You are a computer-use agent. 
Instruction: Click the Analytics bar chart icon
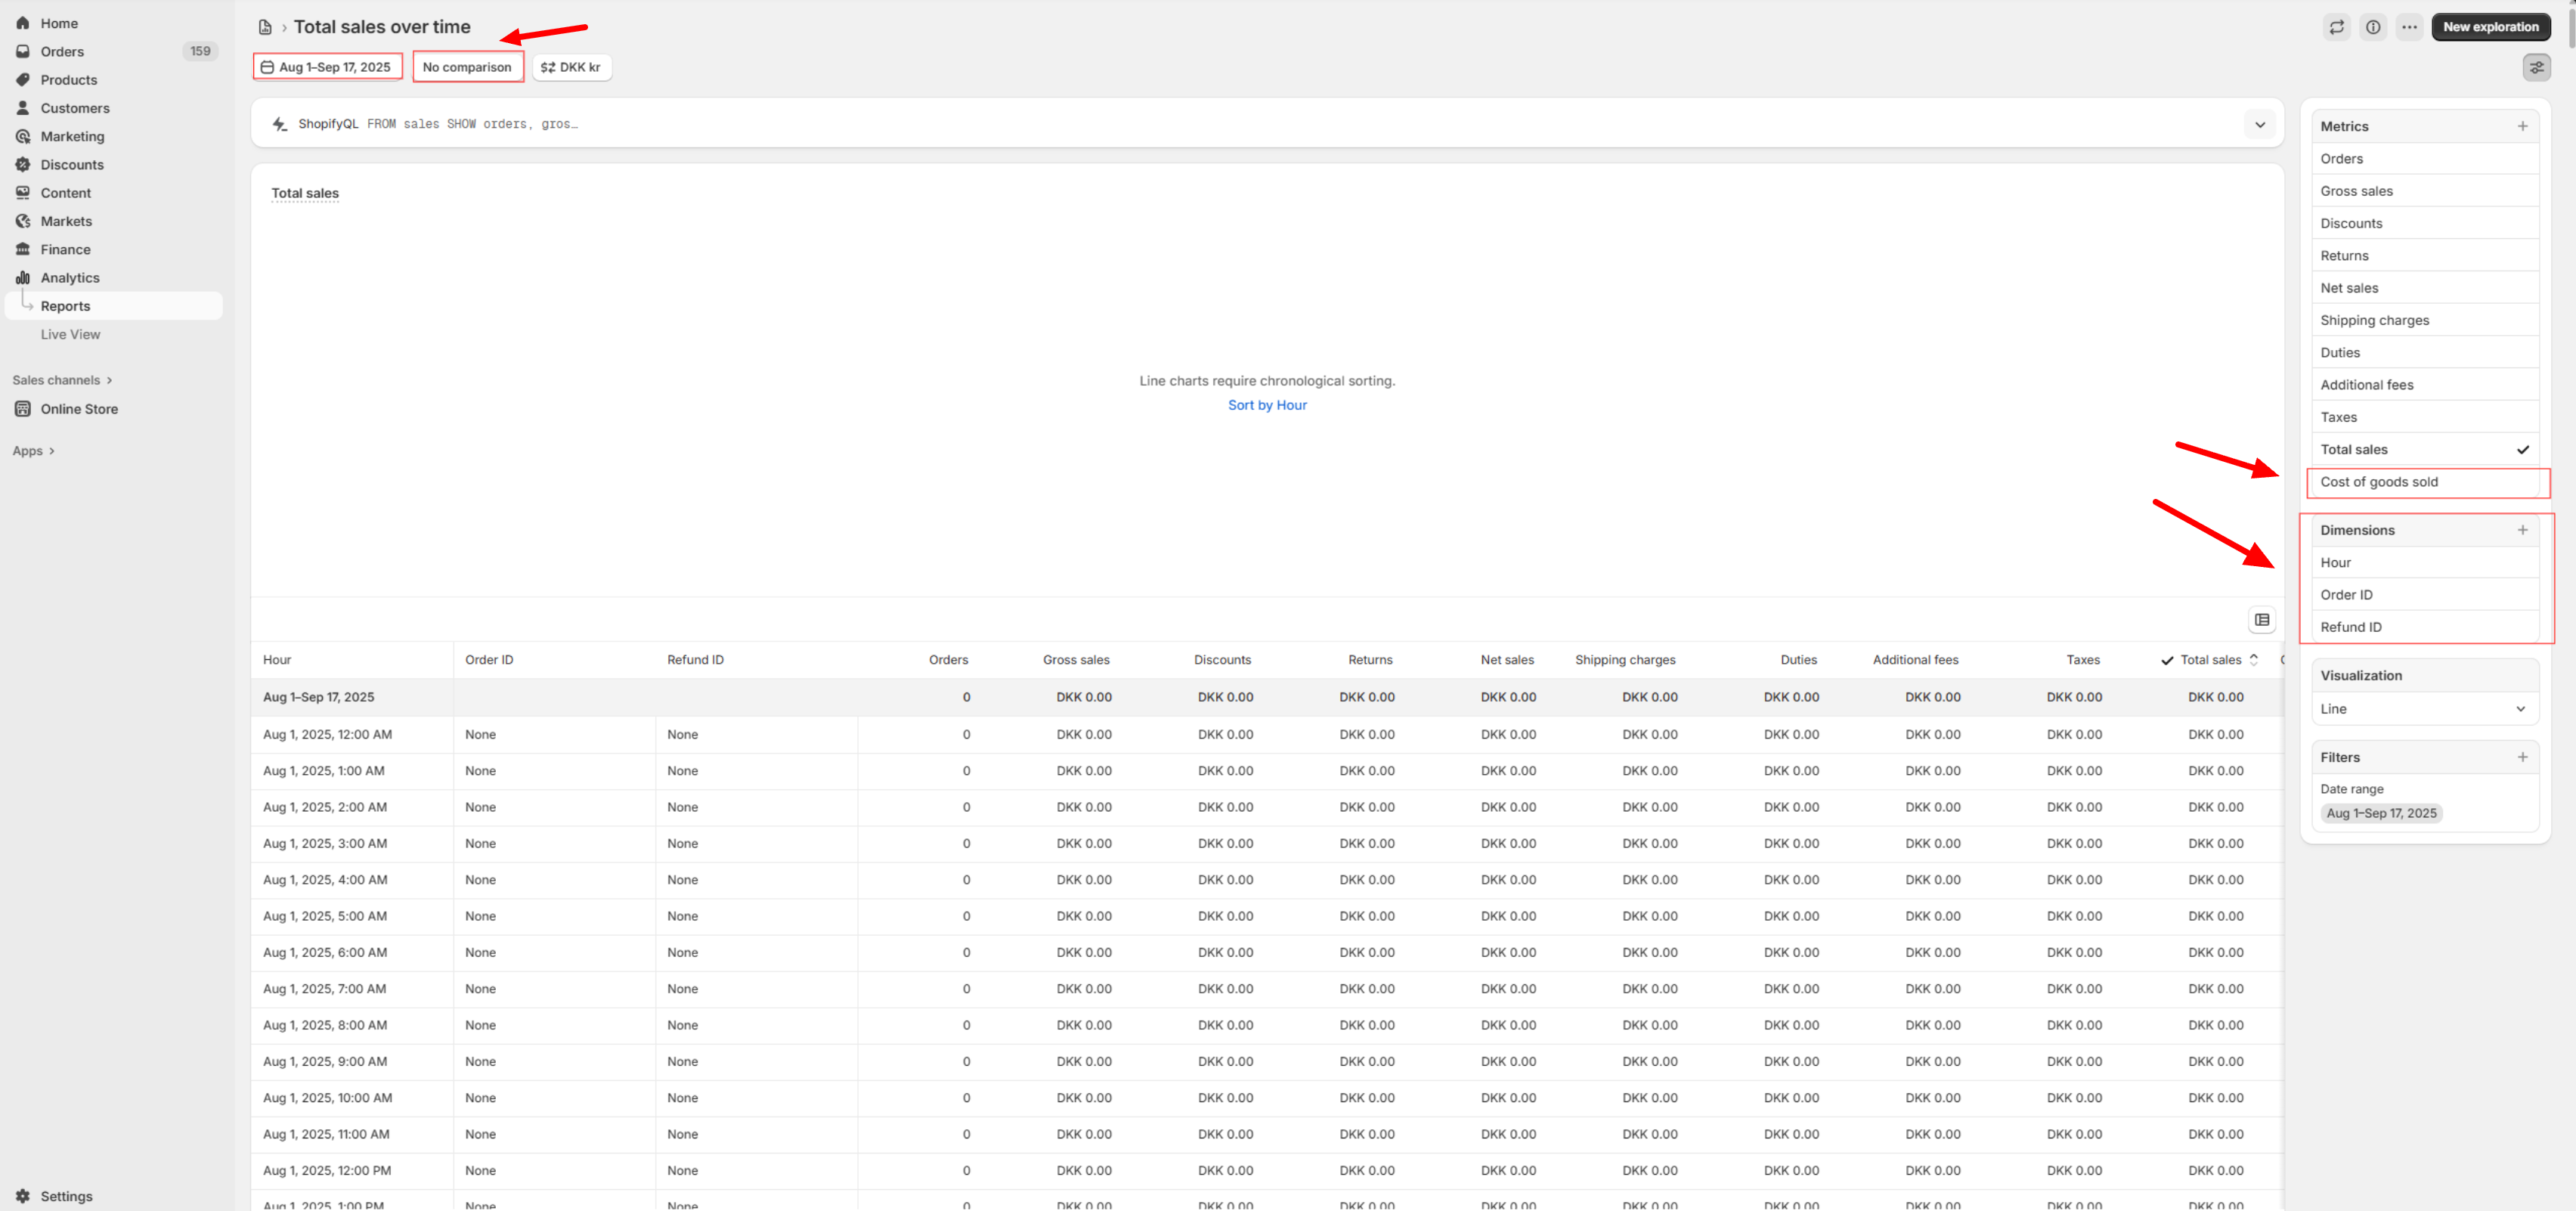point(23,278)
